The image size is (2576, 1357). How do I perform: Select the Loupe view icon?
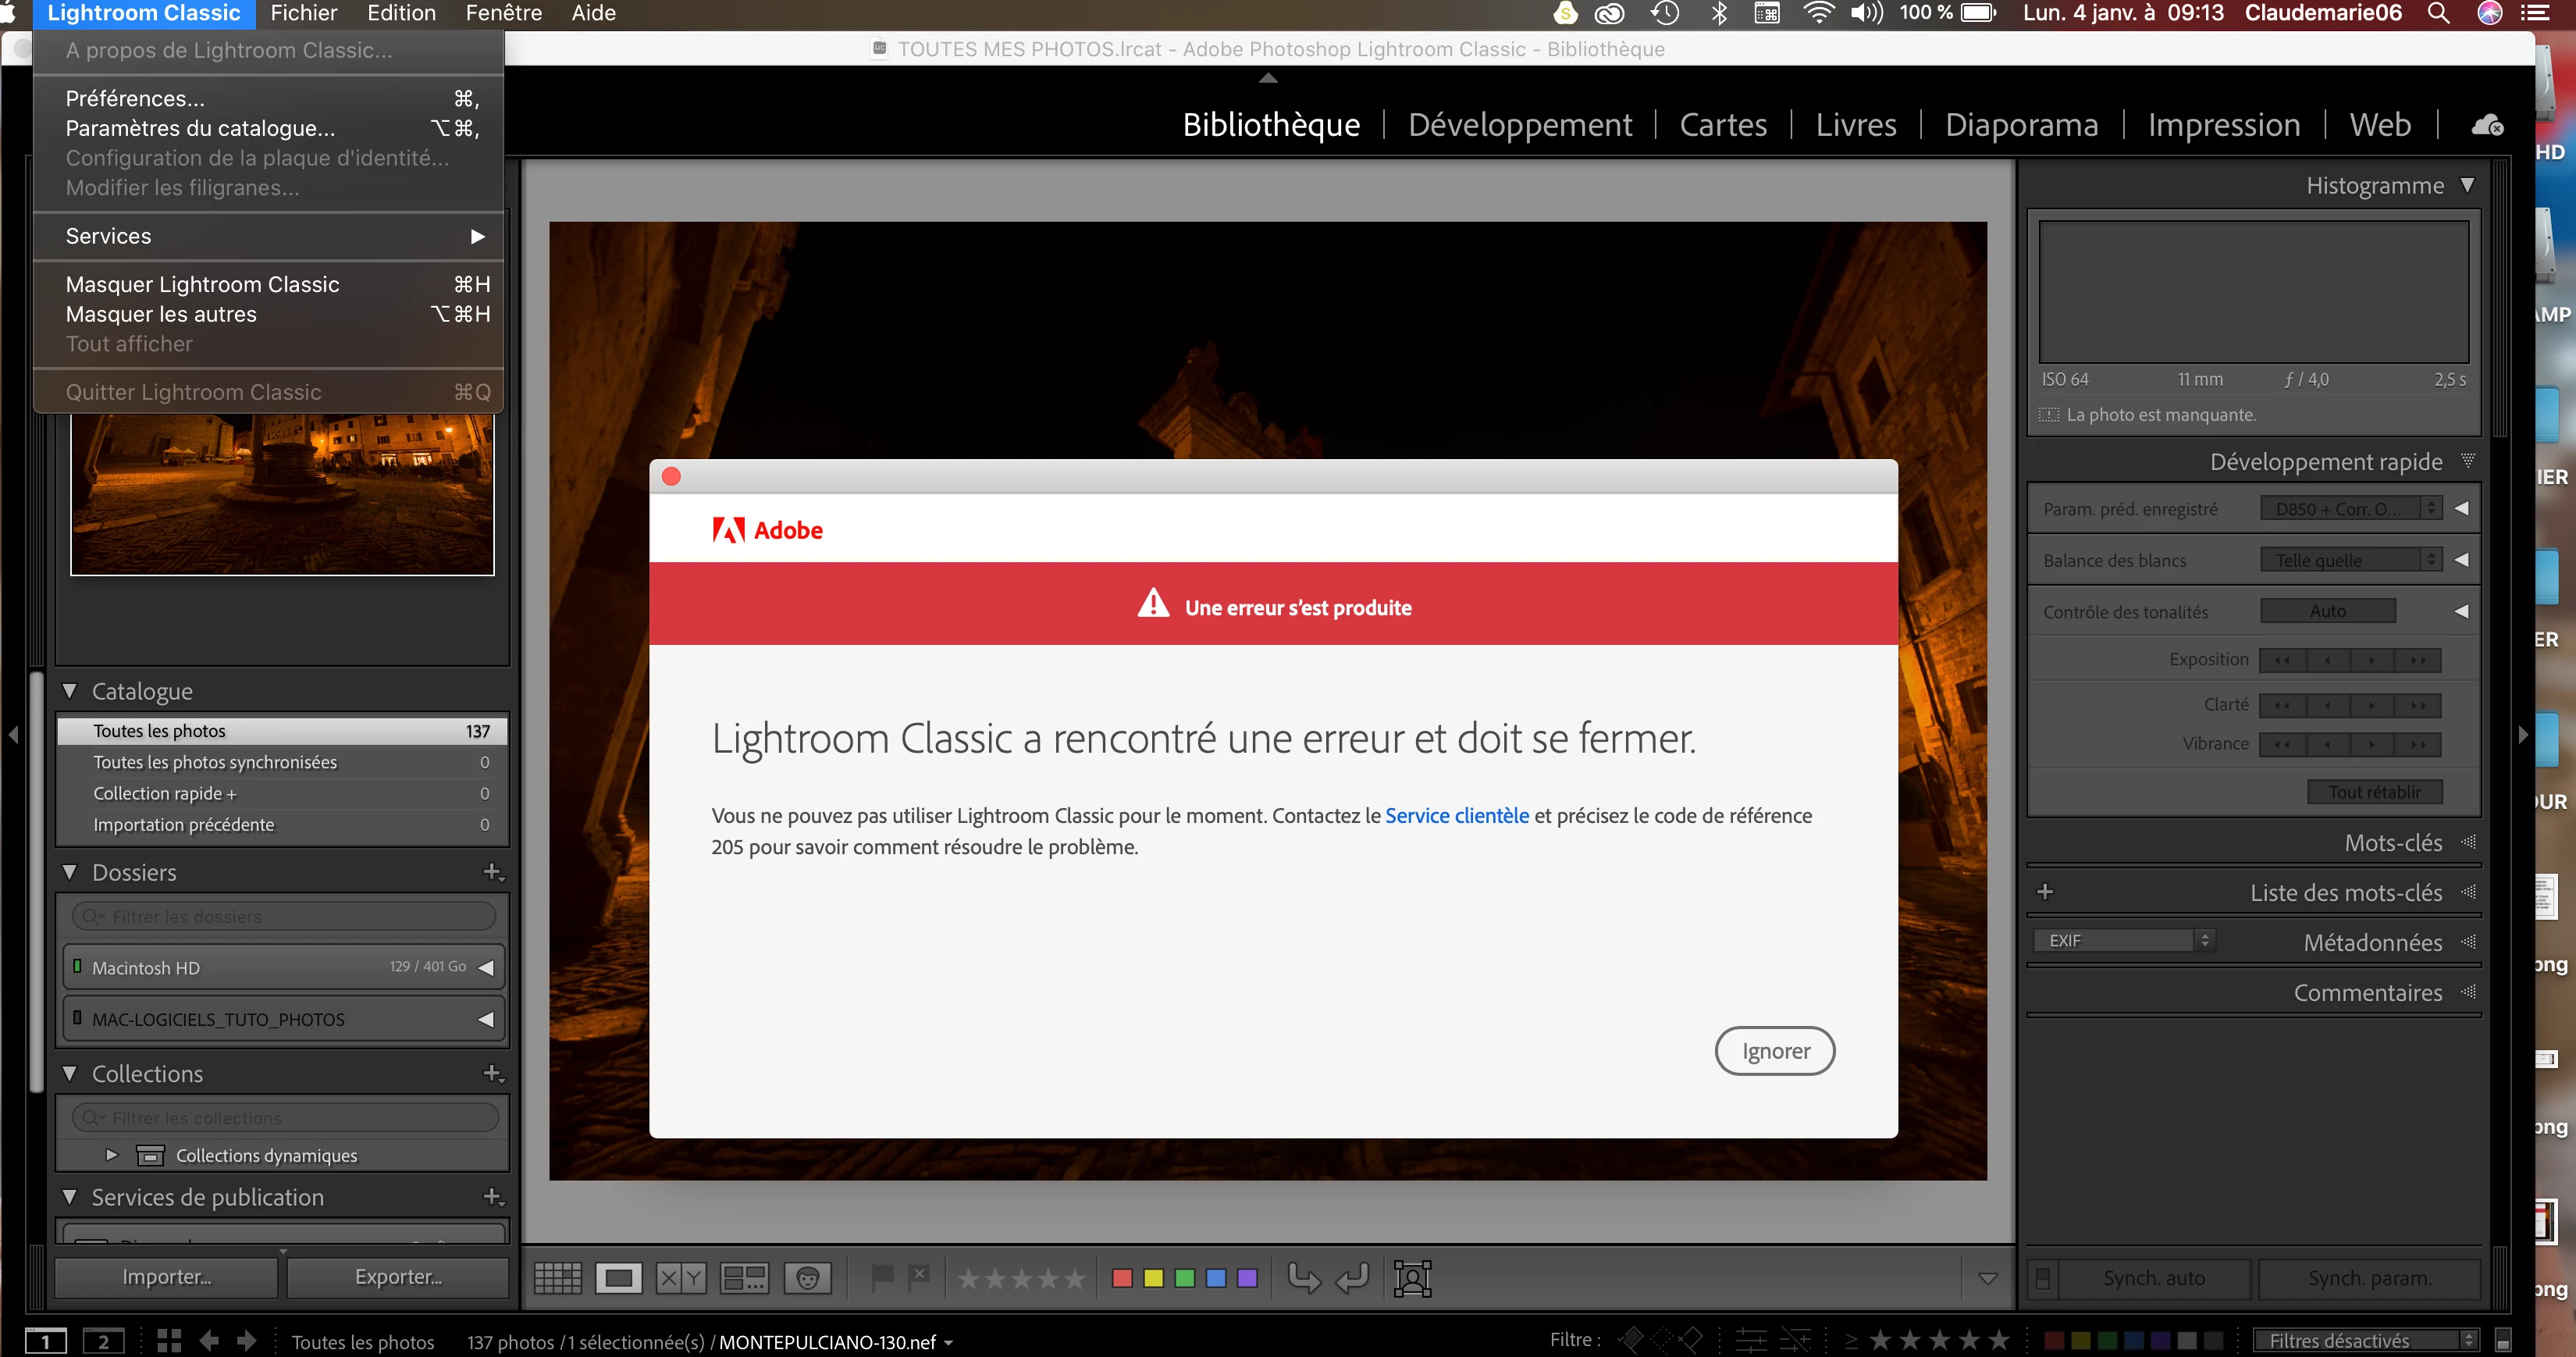click(618, 1278)
